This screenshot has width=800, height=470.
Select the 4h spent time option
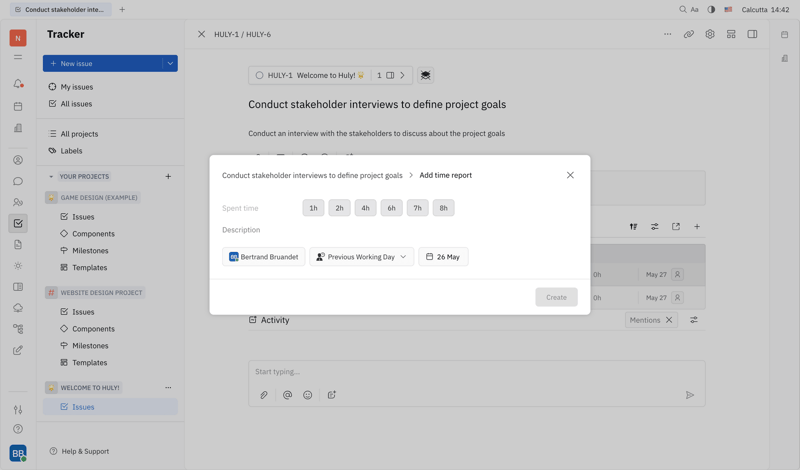tap(365, 208)
